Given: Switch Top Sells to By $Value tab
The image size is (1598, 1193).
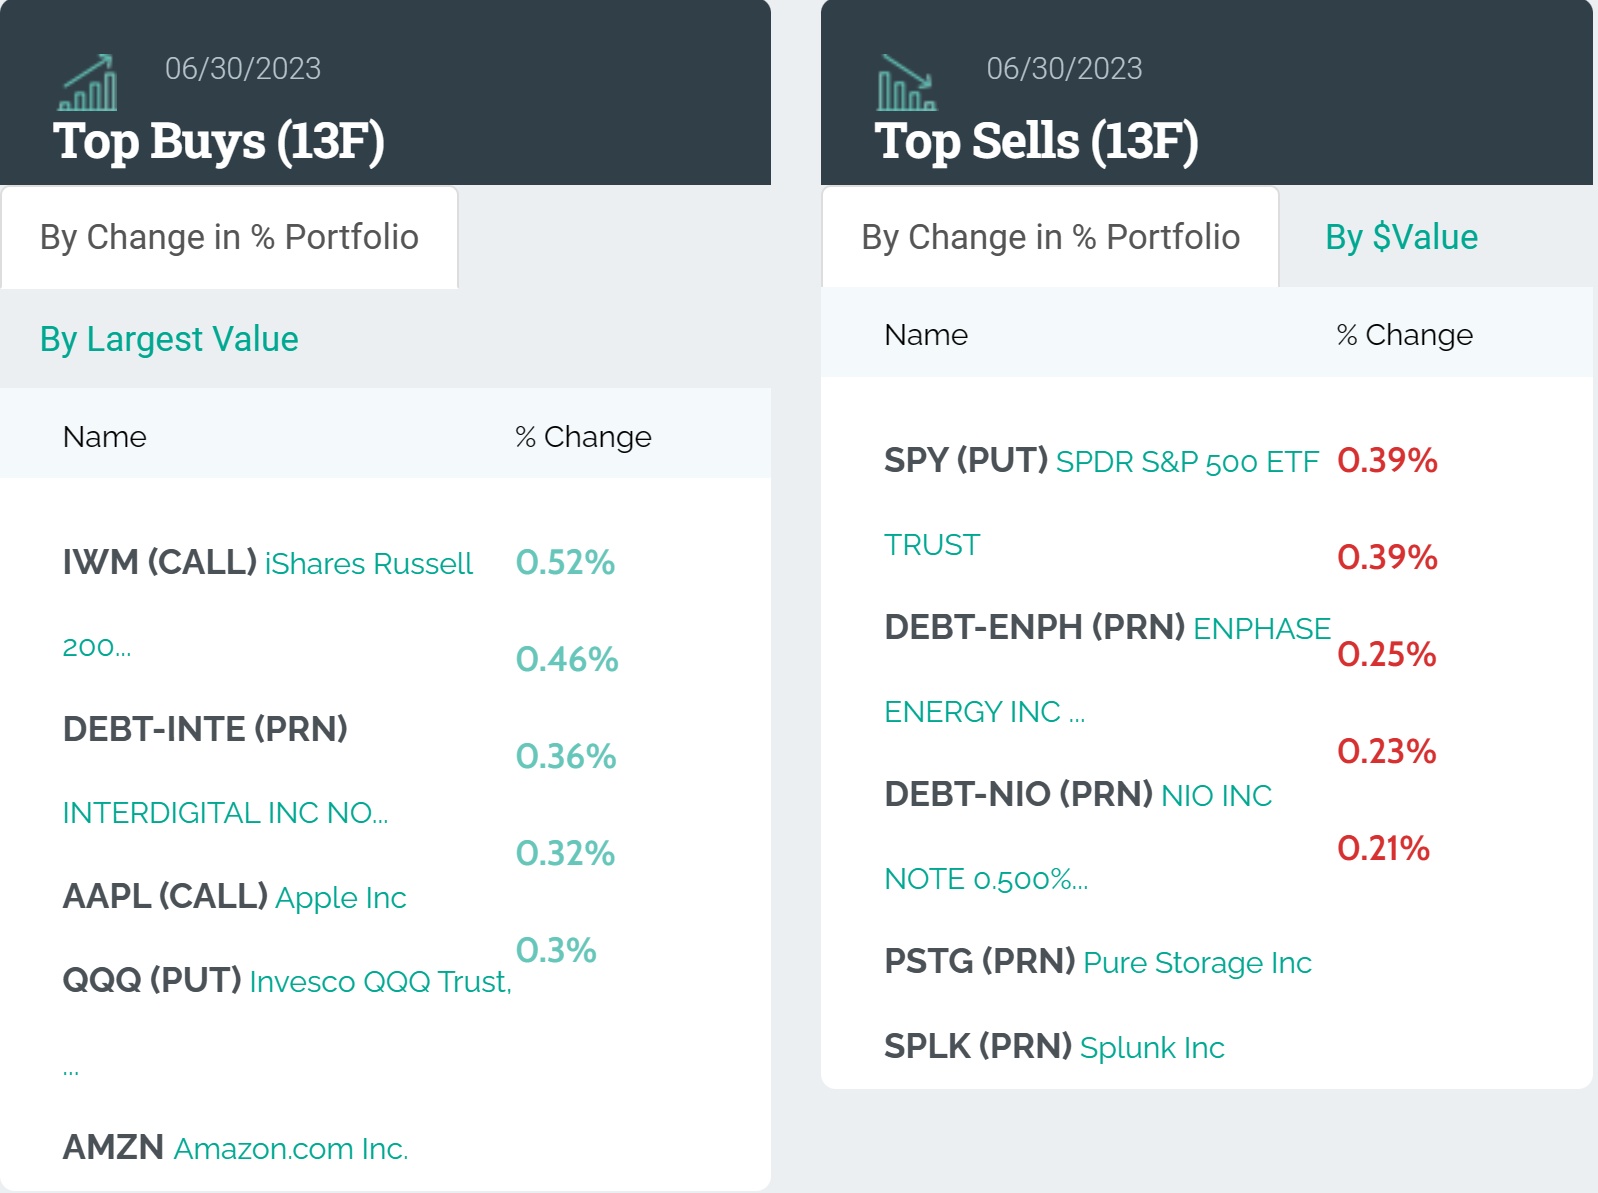Looking at the screenshot, I should pyautogui.click(x=1401, y=238).
